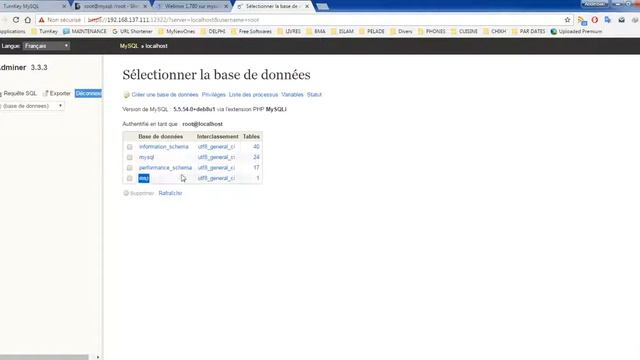The width and height of the screenshot is (640, 360).
Task: Open the CUISINE bookmark folder
Action: [x=464, y=31]
